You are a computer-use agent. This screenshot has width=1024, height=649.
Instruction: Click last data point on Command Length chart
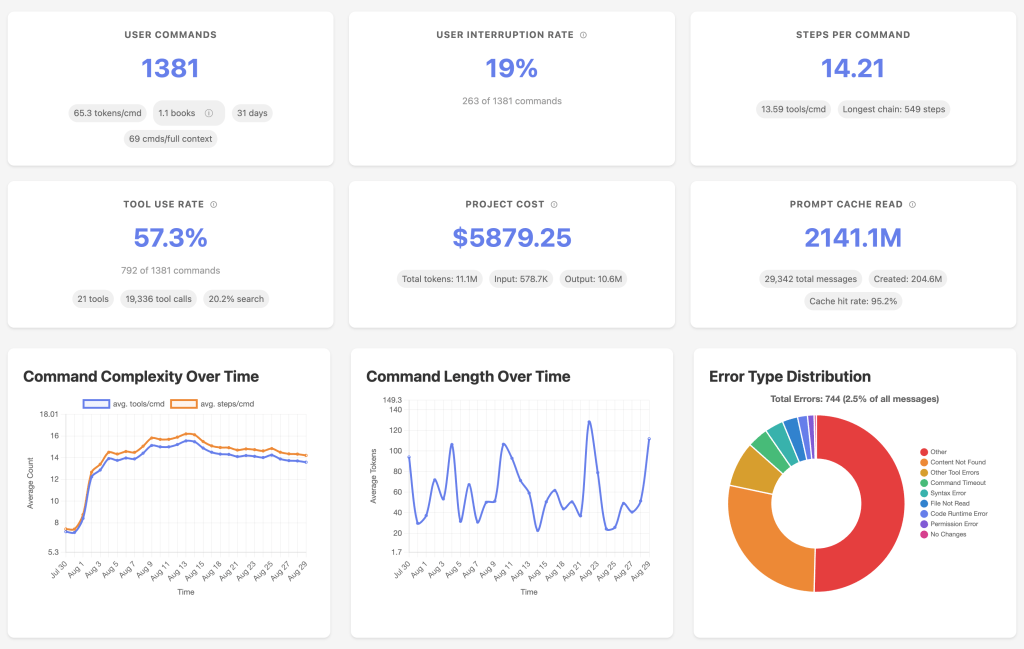click(649, 438)
